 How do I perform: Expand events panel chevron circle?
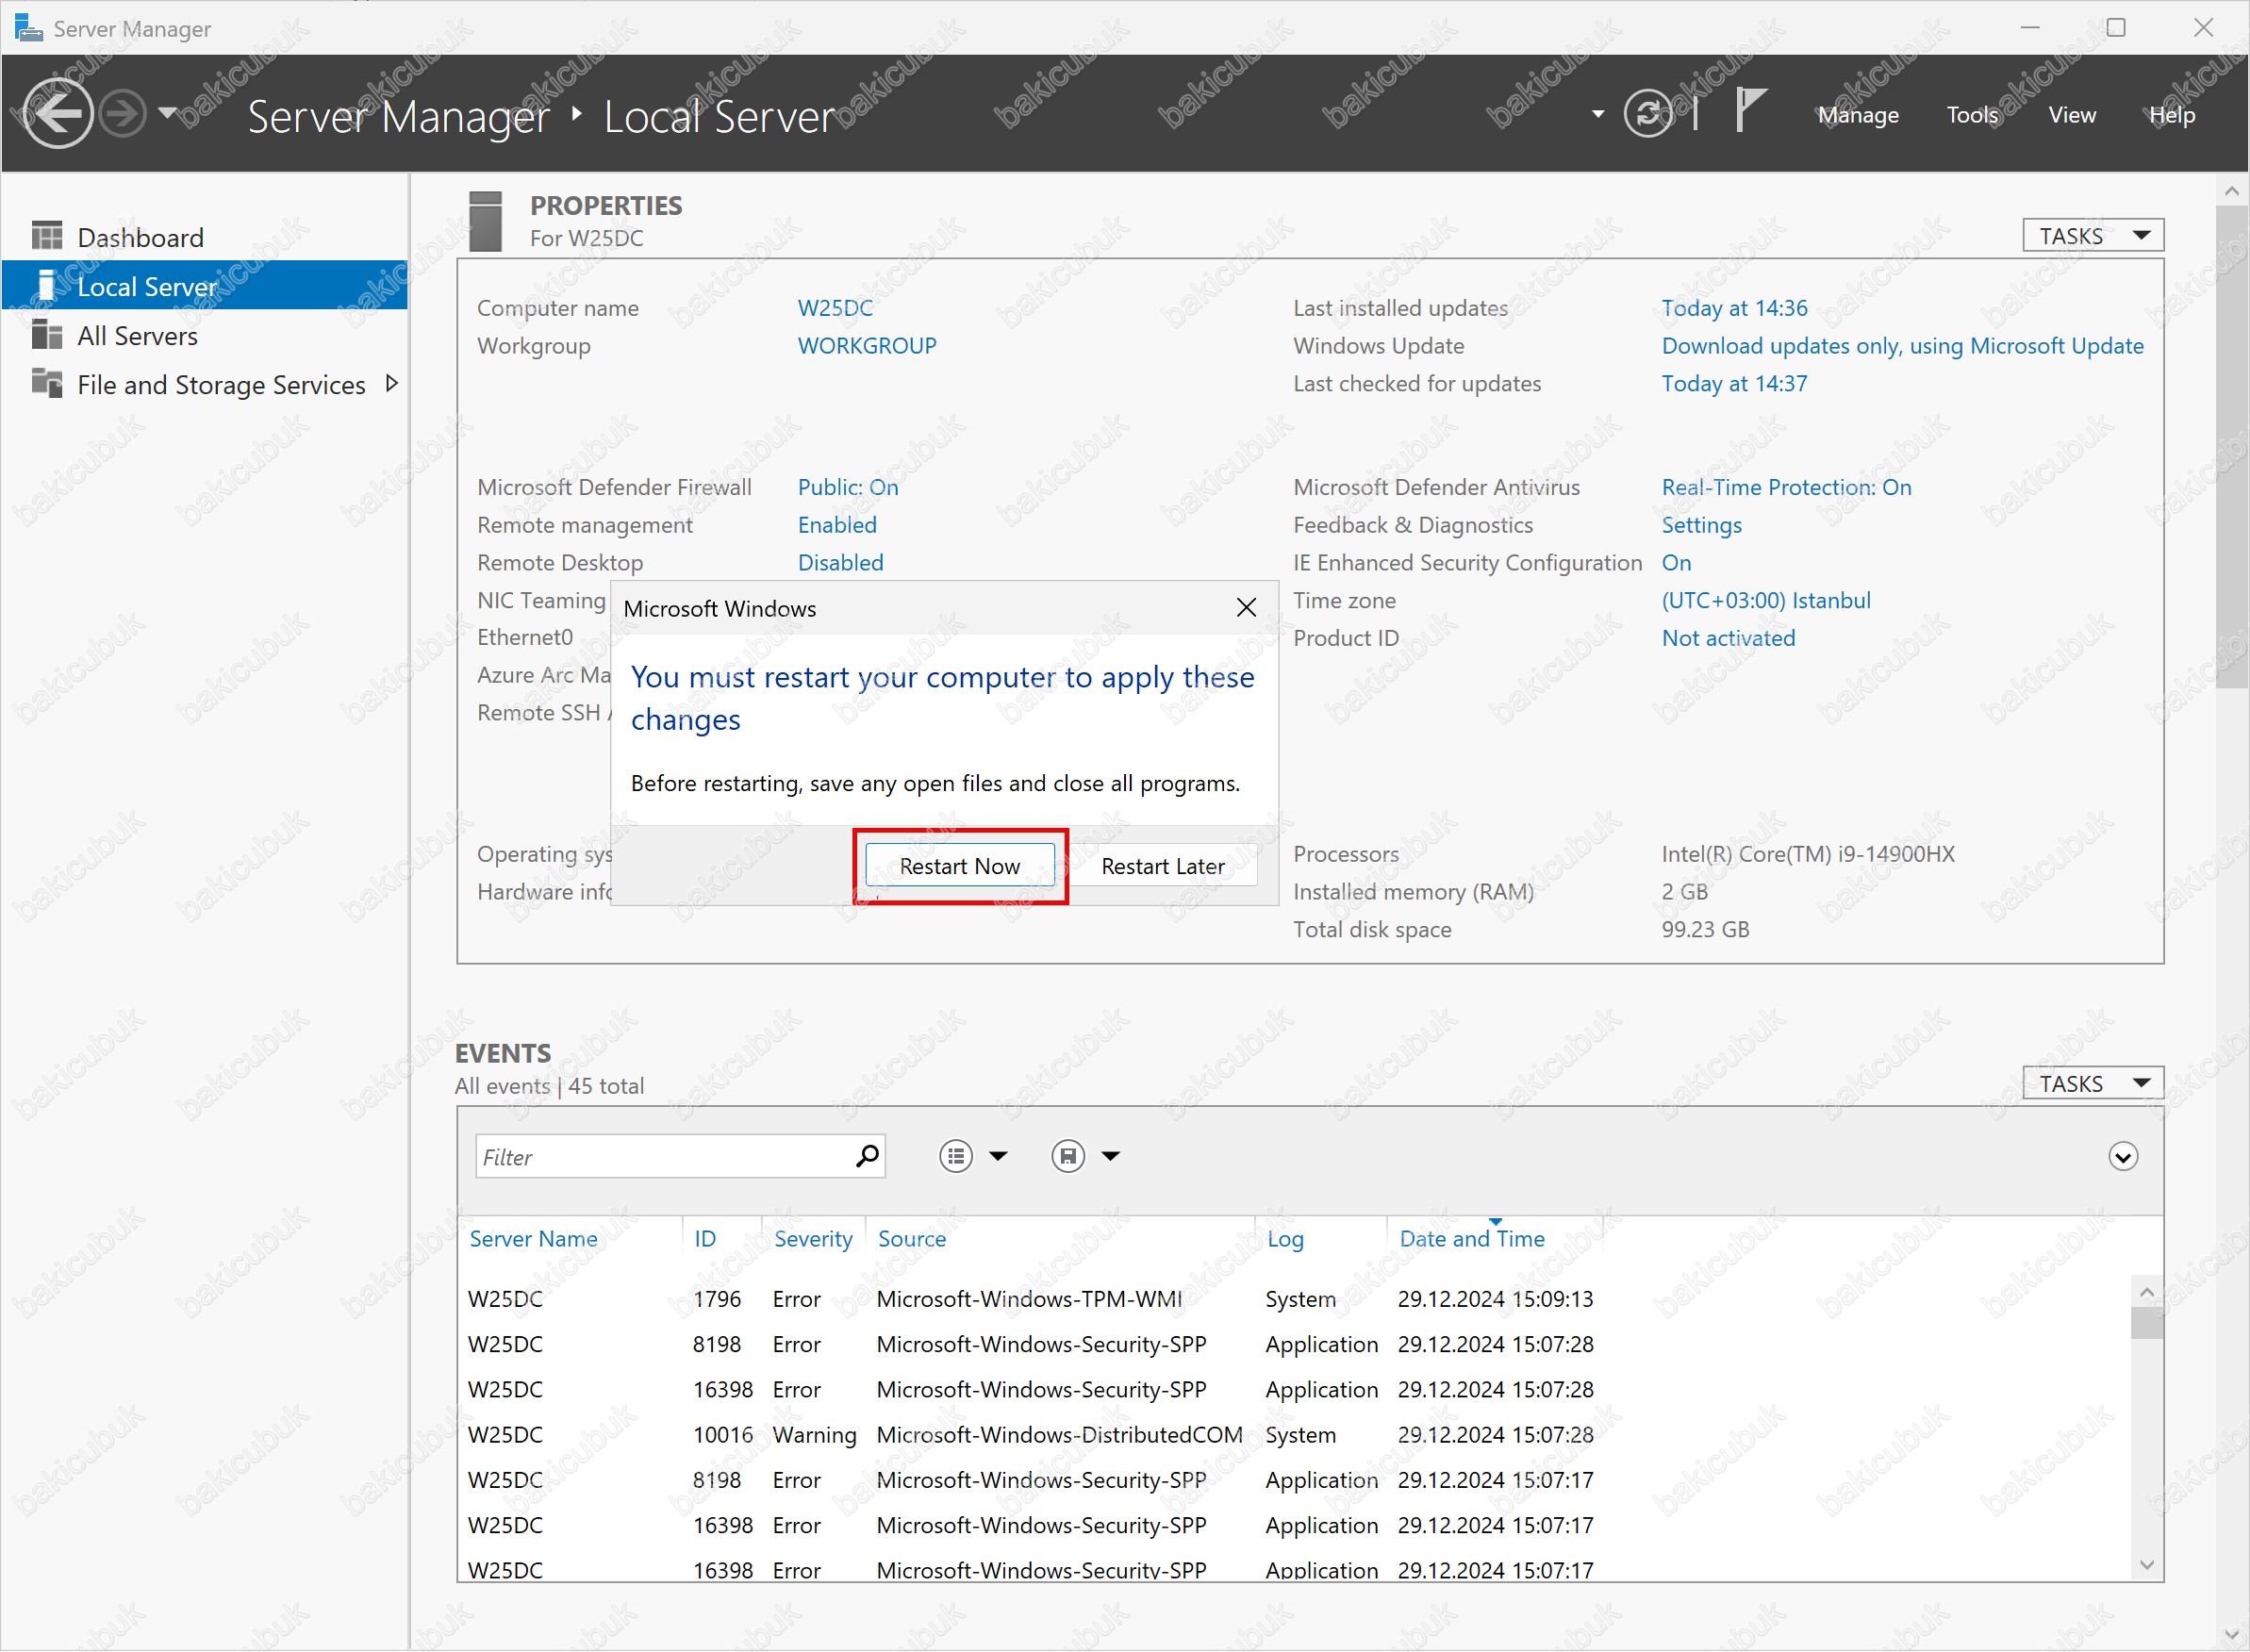2122,1157
